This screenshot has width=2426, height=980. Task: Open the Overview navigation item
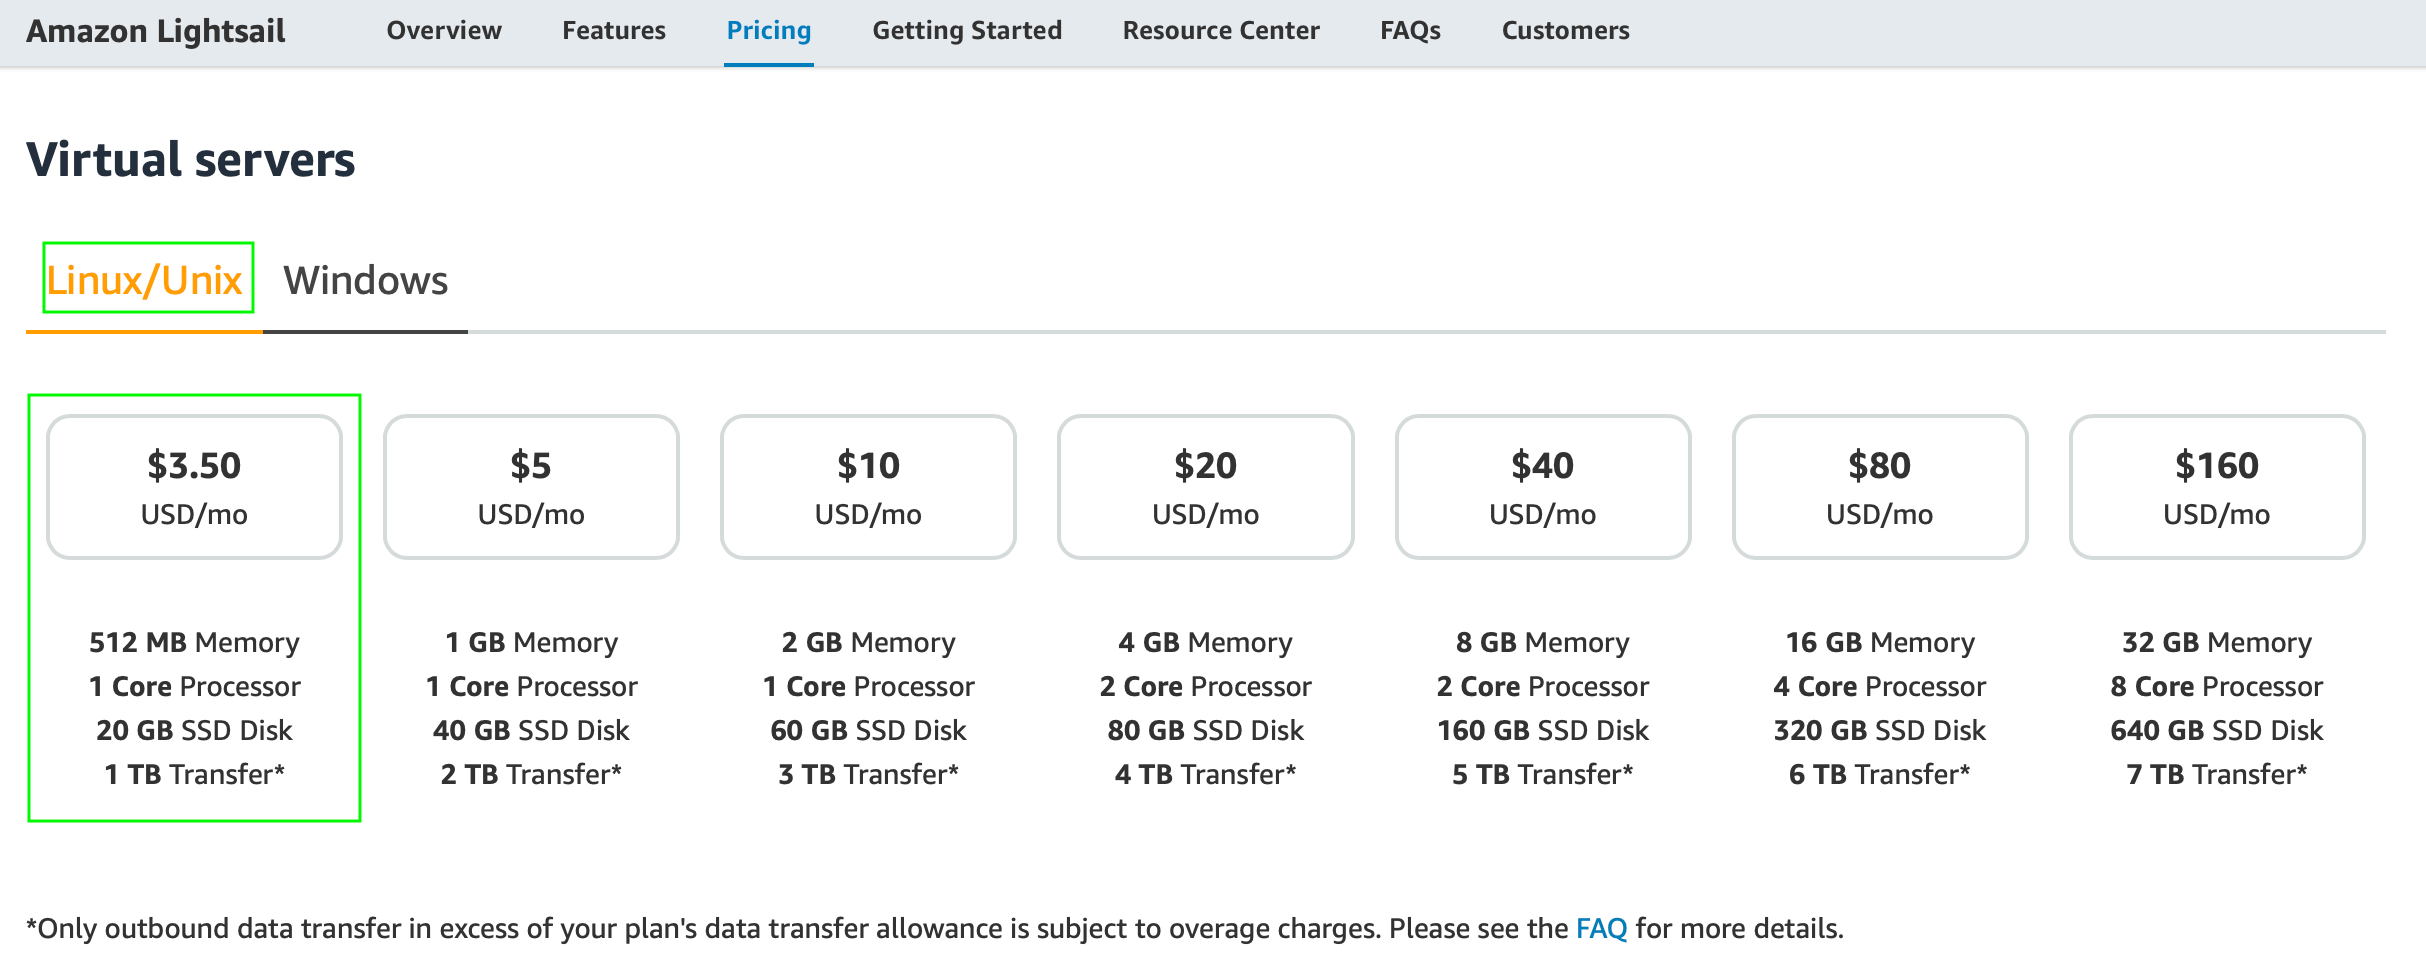pyautogui.click(x=443, y=31)
